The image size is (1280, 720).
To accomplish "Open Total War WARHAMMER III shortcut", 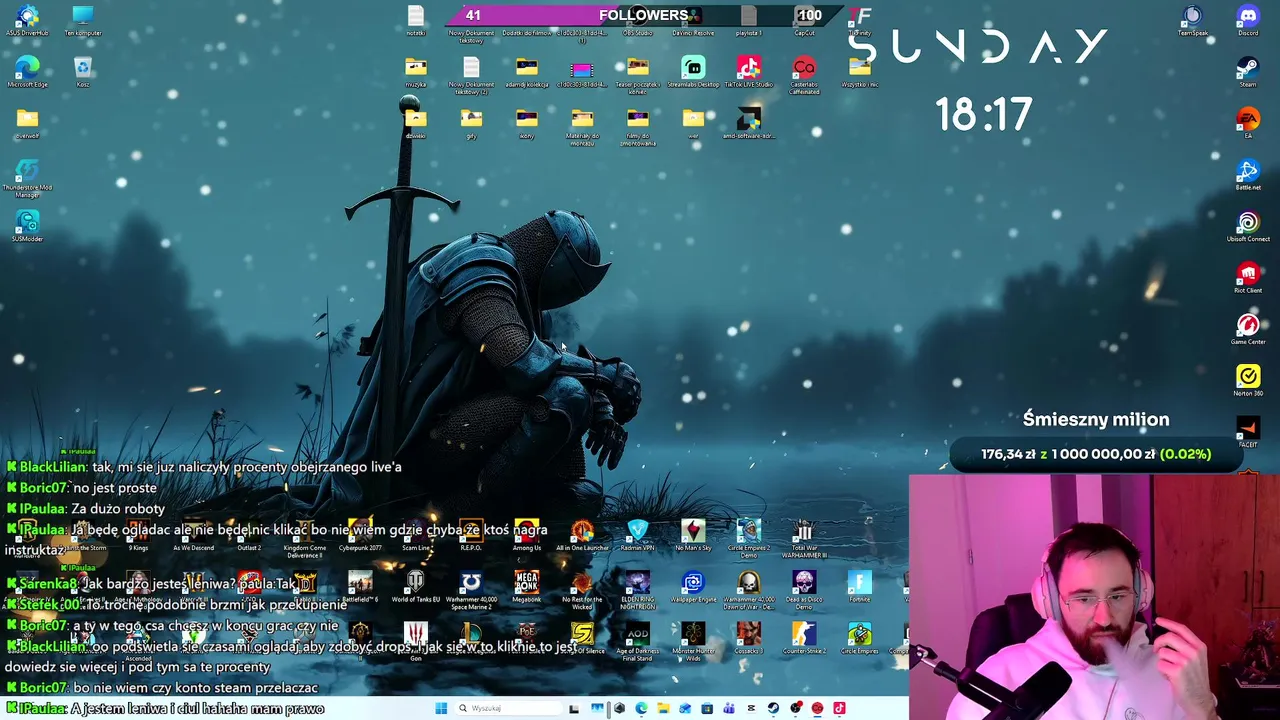I will pos(804,537).
